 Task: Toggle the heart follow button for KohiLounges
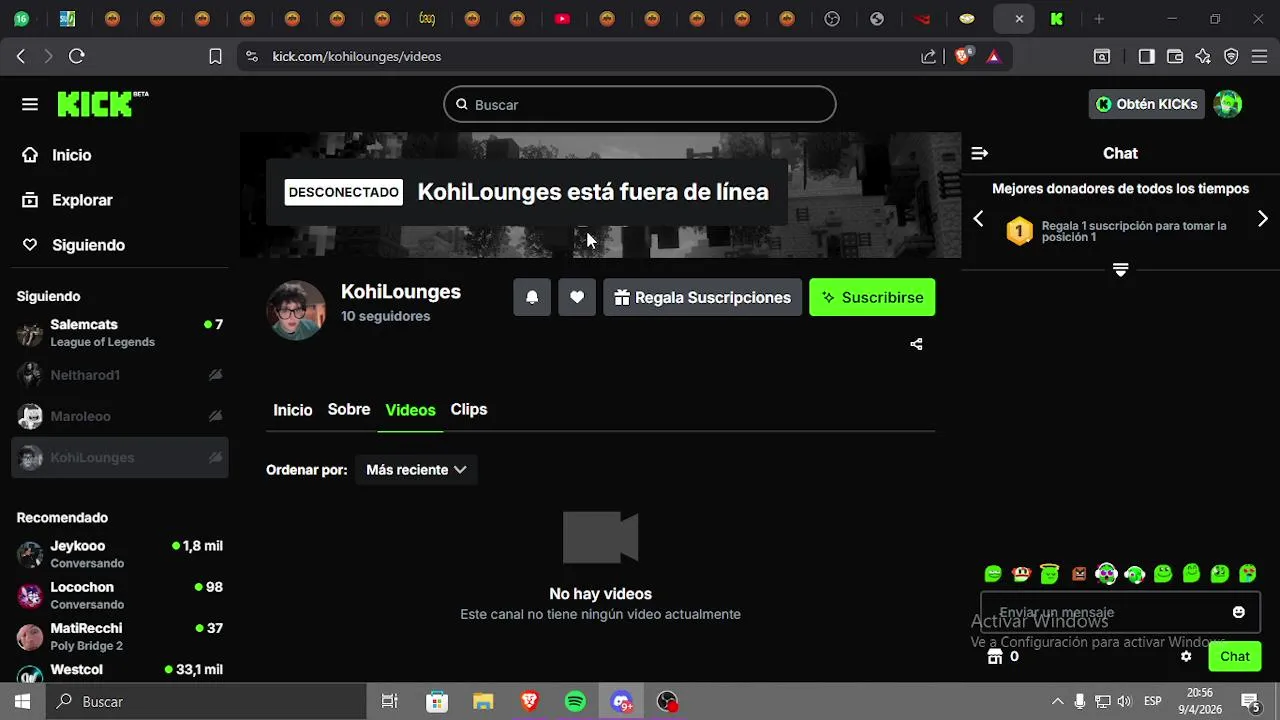(577, 297)
